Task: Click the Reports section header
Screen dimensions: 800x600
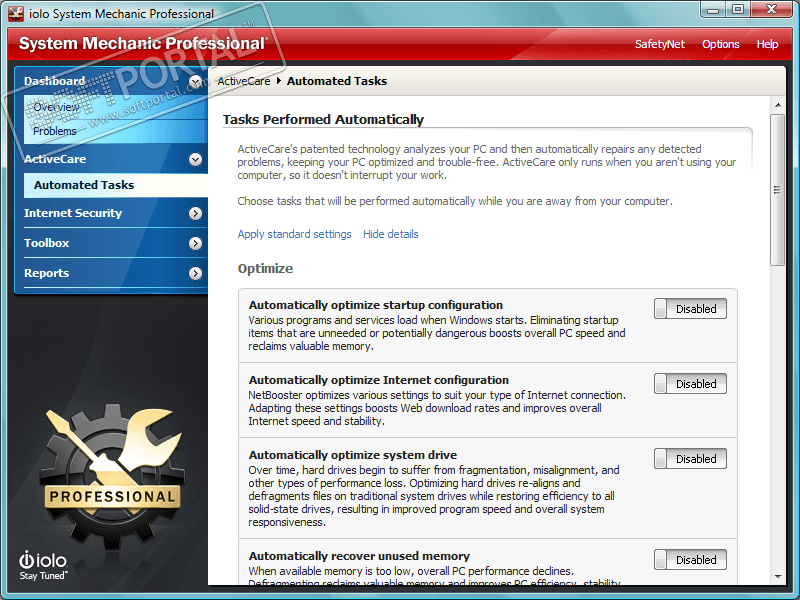Action: pos(113,273)
